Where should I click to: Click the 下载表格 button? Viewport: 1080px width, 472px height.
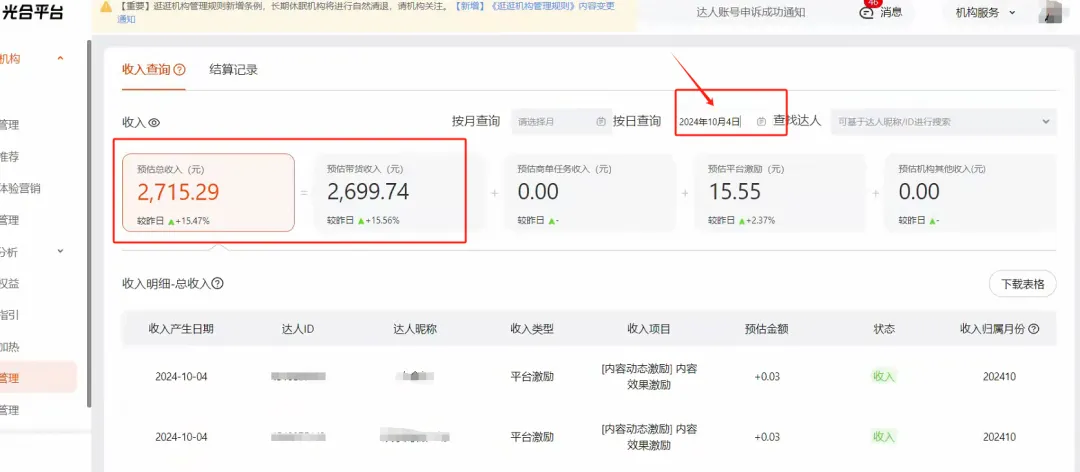tap(1022, 284)
